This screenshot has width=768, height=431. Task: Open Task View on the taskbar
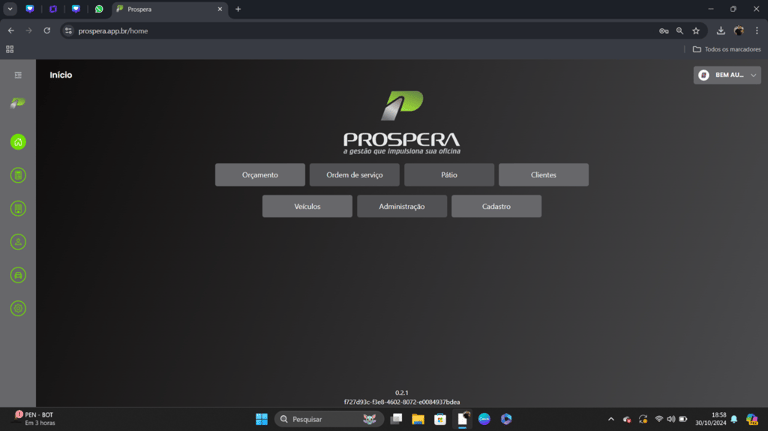pos(396,419)
